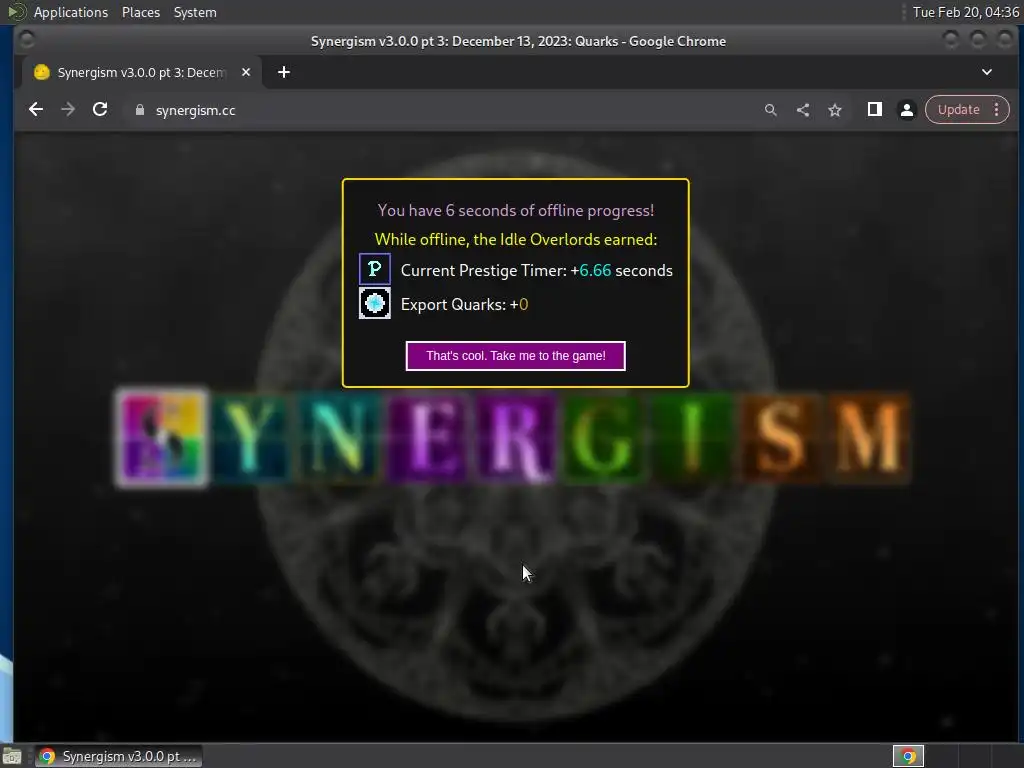Click "That's cool. Take me to the game!" button
This screenshot has height=768, width=1024.
[x=515, y=356]
